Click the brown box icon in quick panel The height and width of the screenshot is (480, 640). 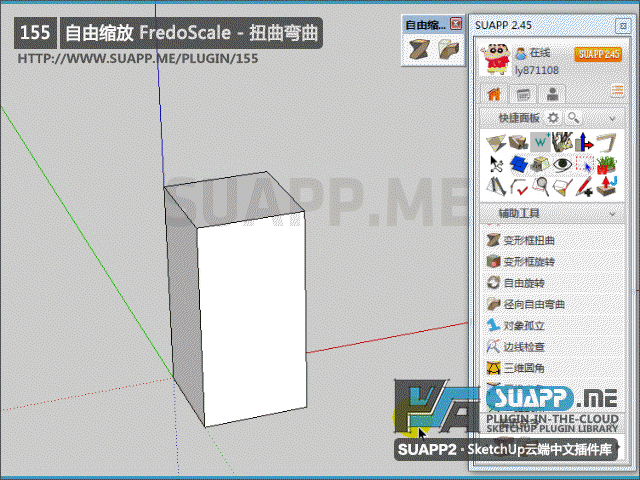[x=518, y=143]
